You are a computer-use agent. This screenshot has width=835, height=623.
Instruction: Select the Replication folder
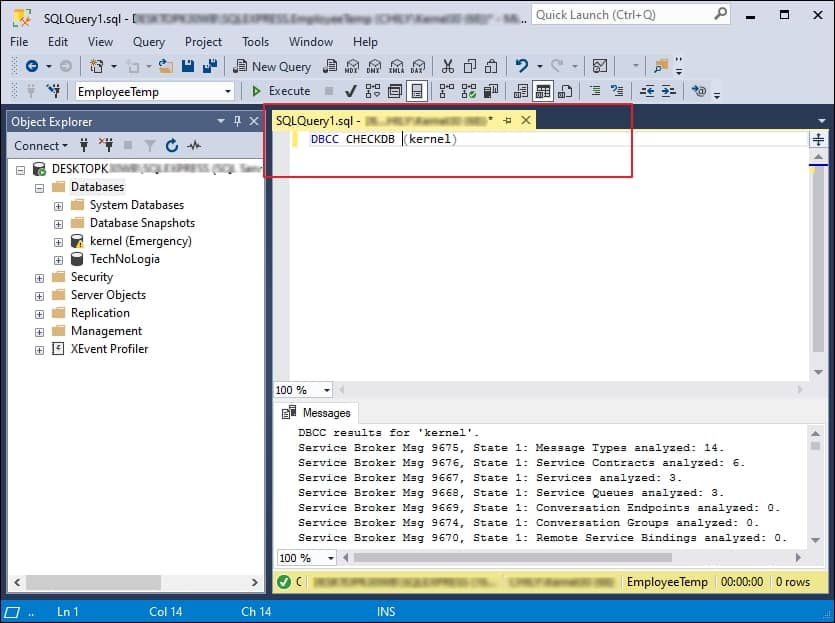pyautogui.click(x=100, y=313)
